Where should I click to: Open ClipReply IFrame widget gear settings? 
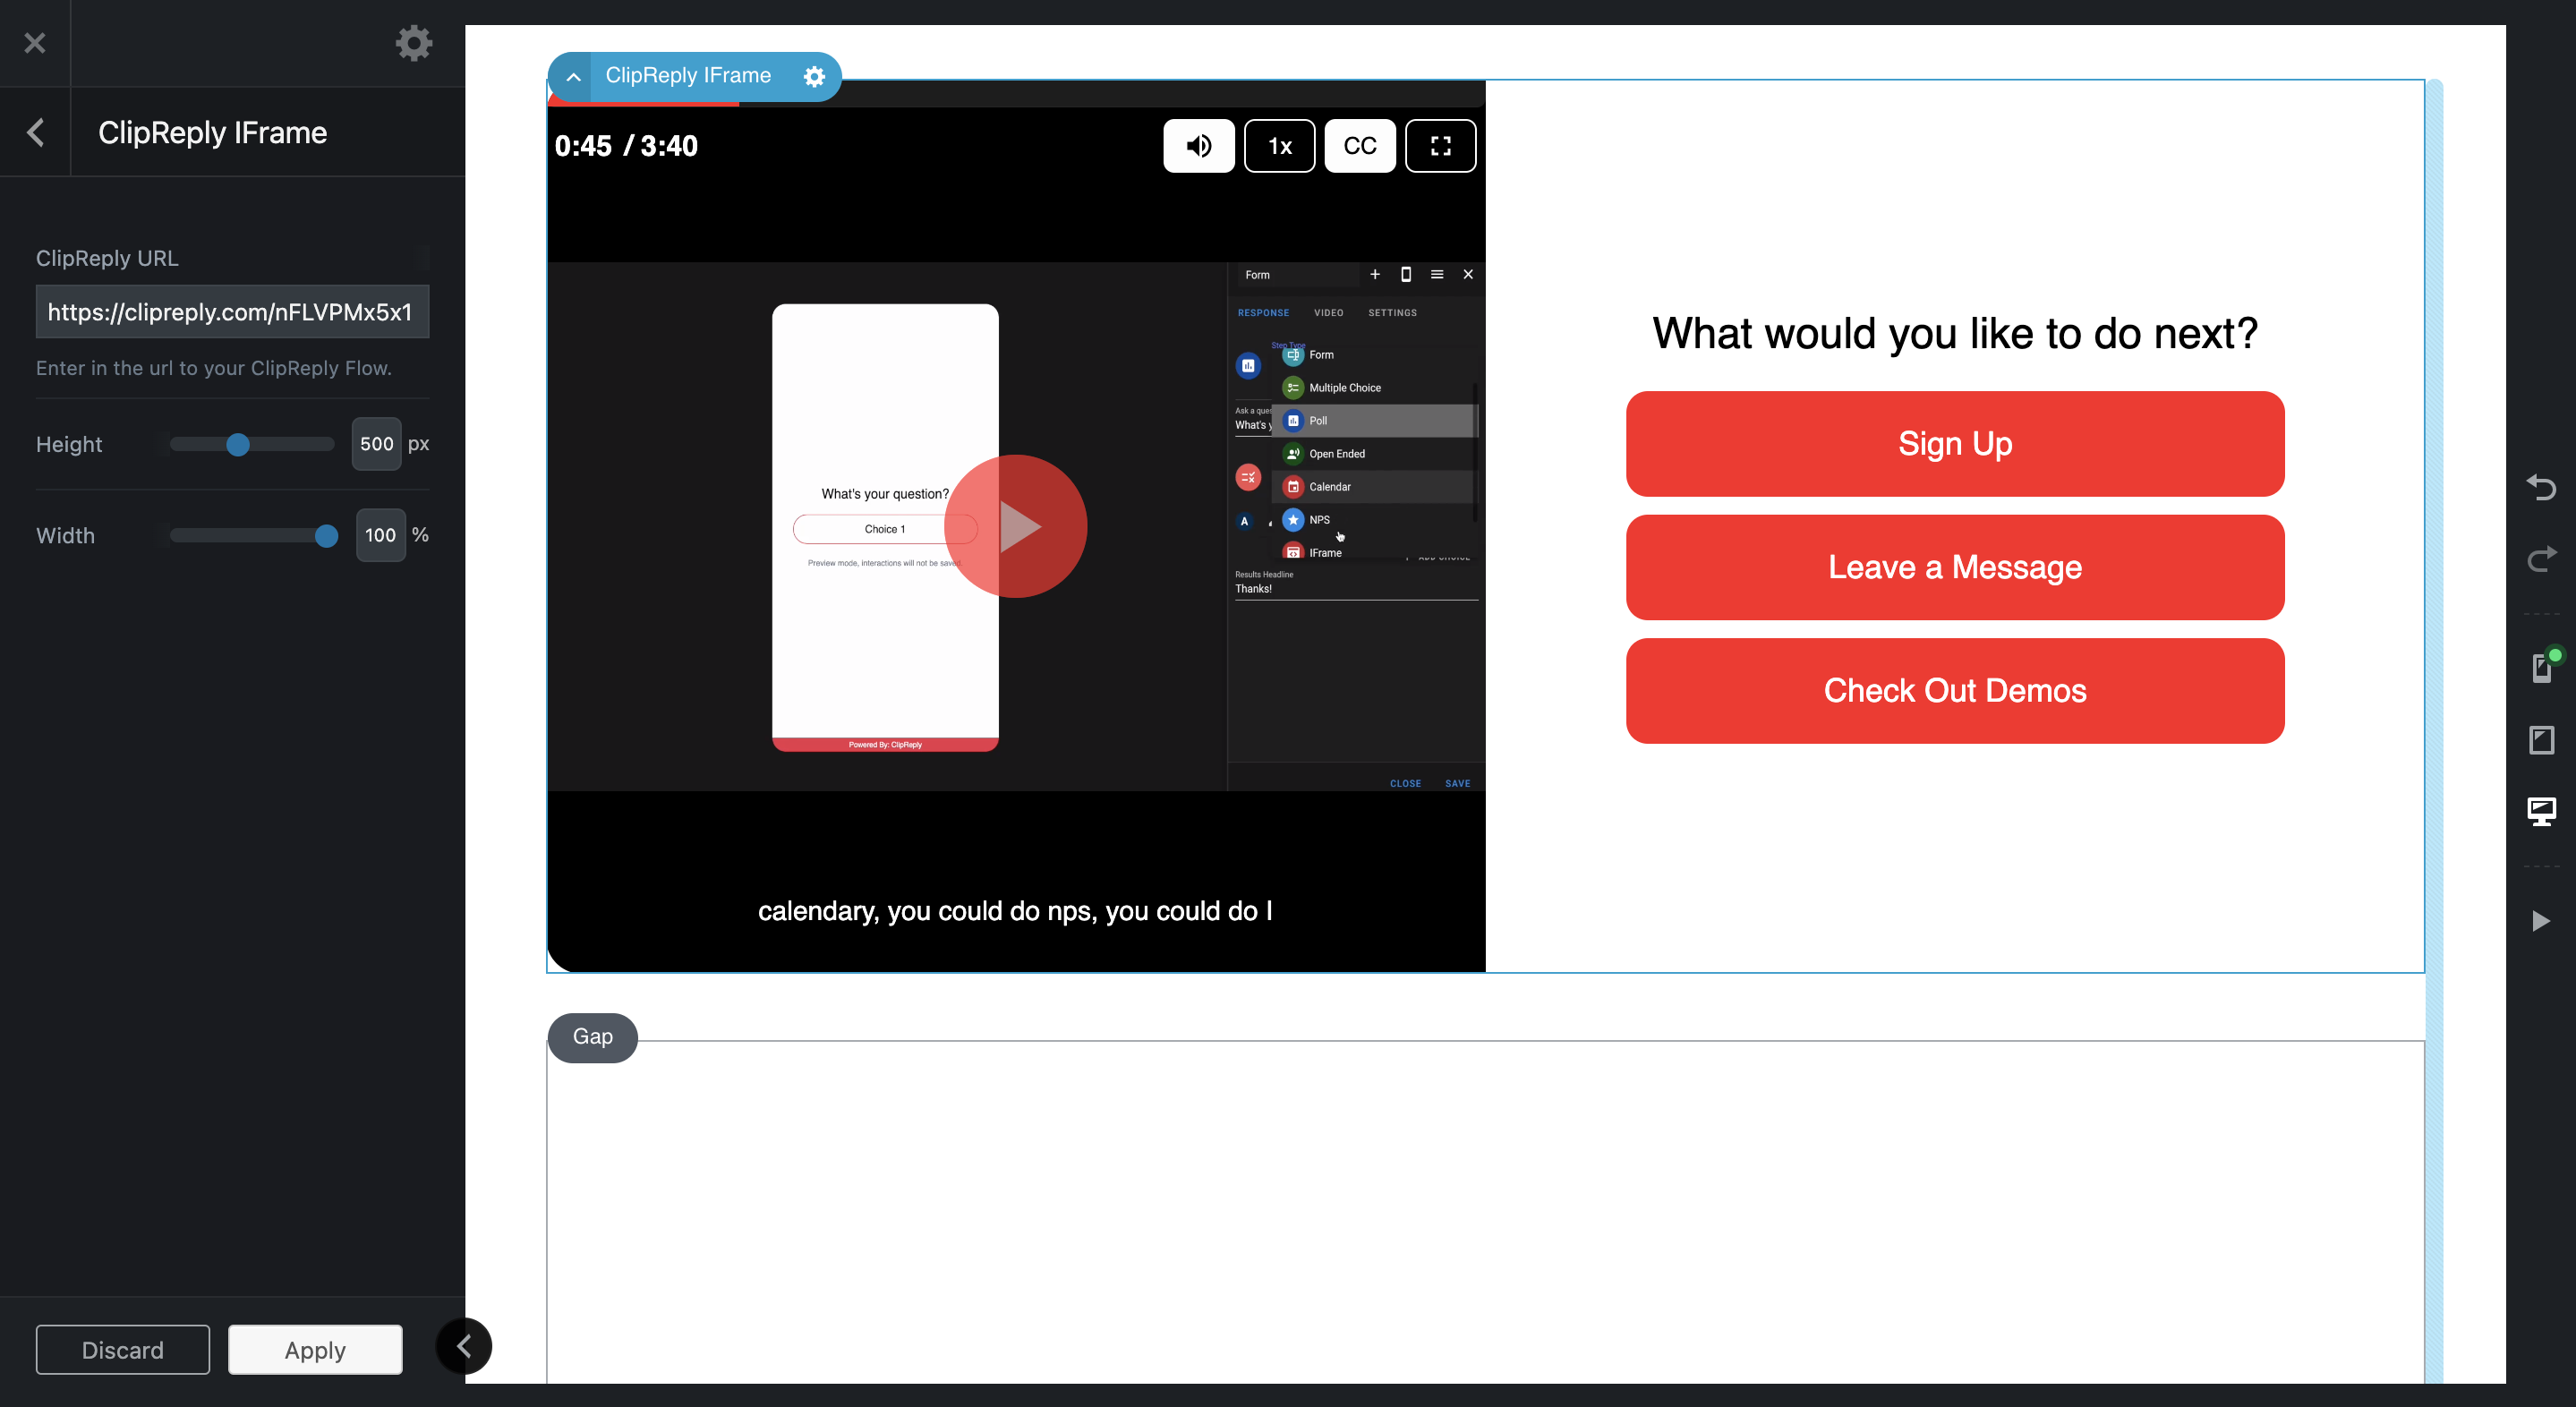coord(814,76)
